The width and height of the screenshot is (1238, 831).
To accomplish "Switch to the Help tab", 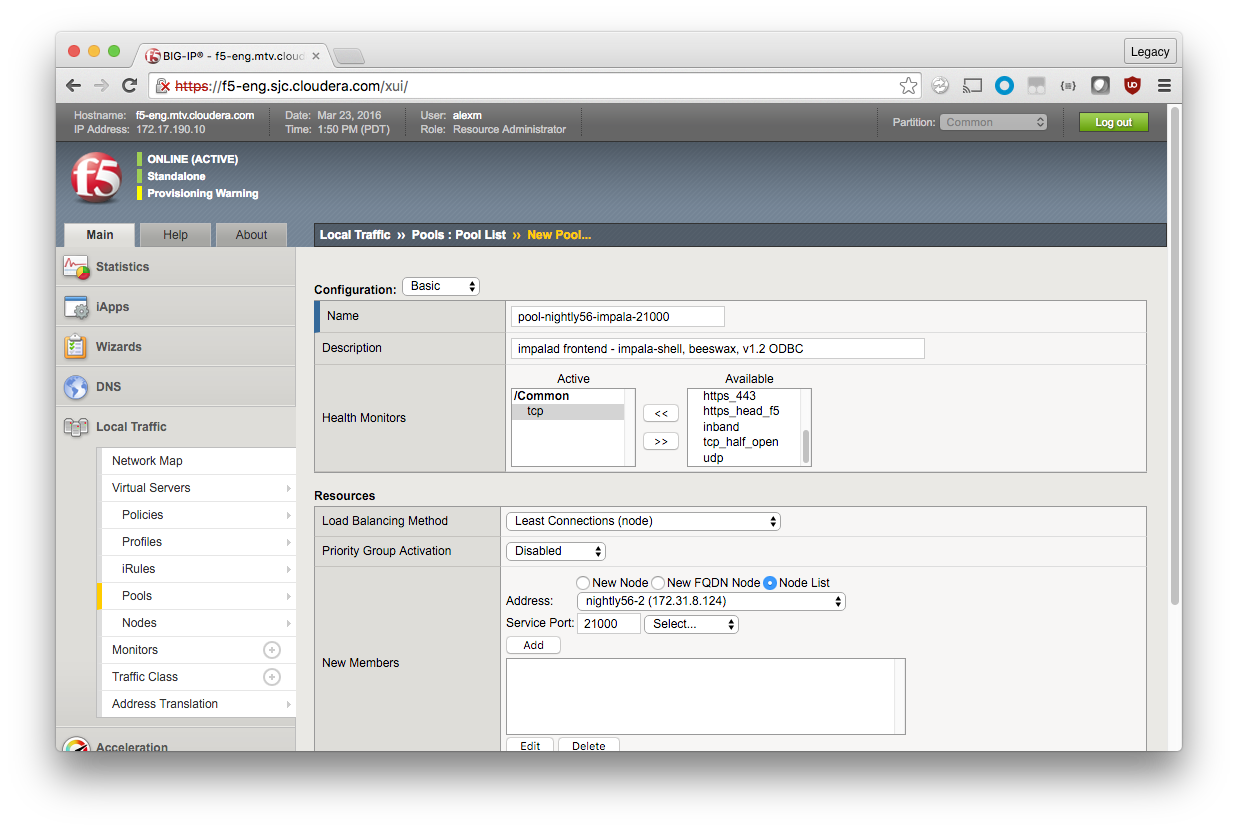I will [175, 235].
